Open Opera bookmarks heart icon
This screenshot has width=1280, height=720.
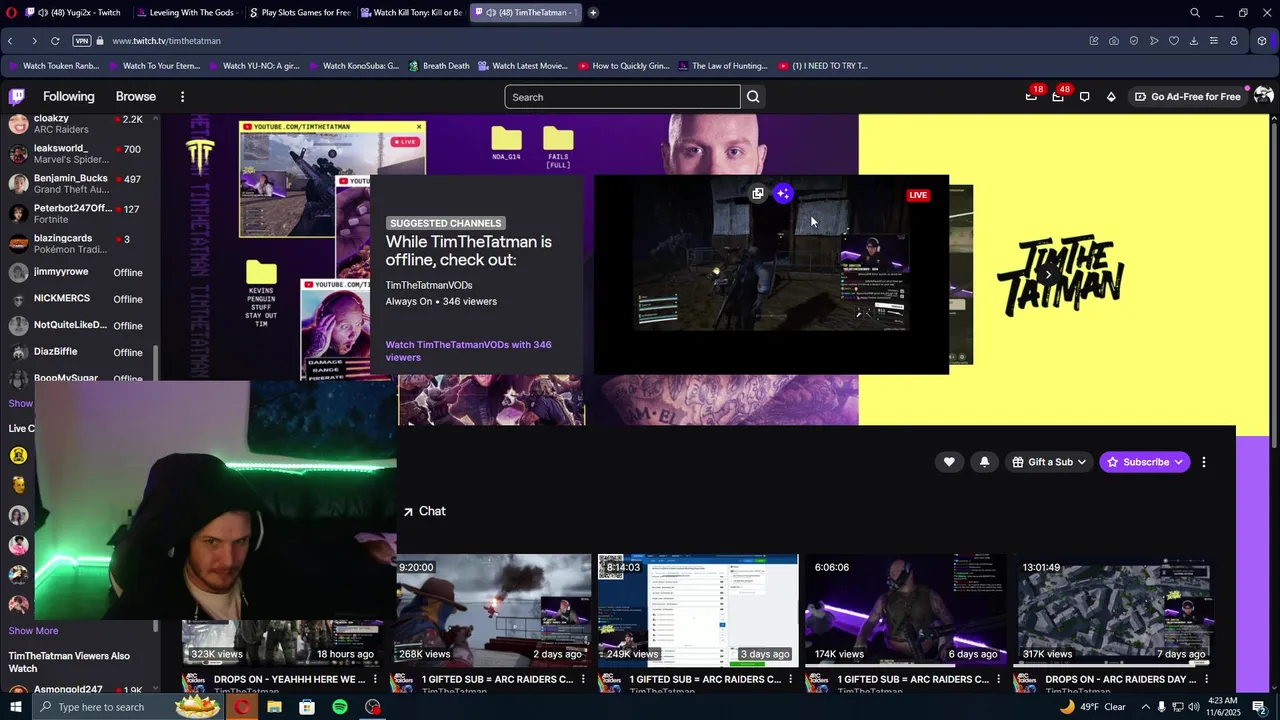pyautogui.click(x=1174, y=41)
